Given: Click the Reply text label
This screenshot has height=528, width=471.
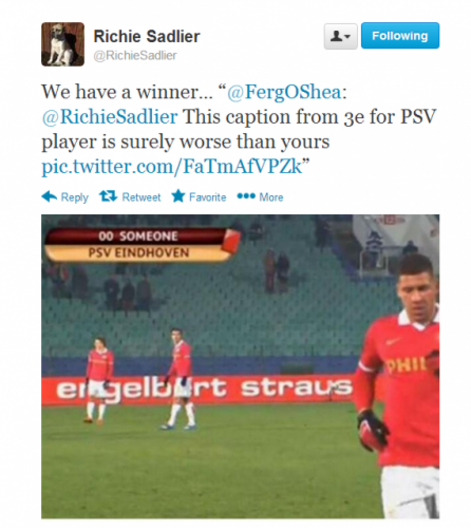Looking at the screenshot, I should point(74,197).
